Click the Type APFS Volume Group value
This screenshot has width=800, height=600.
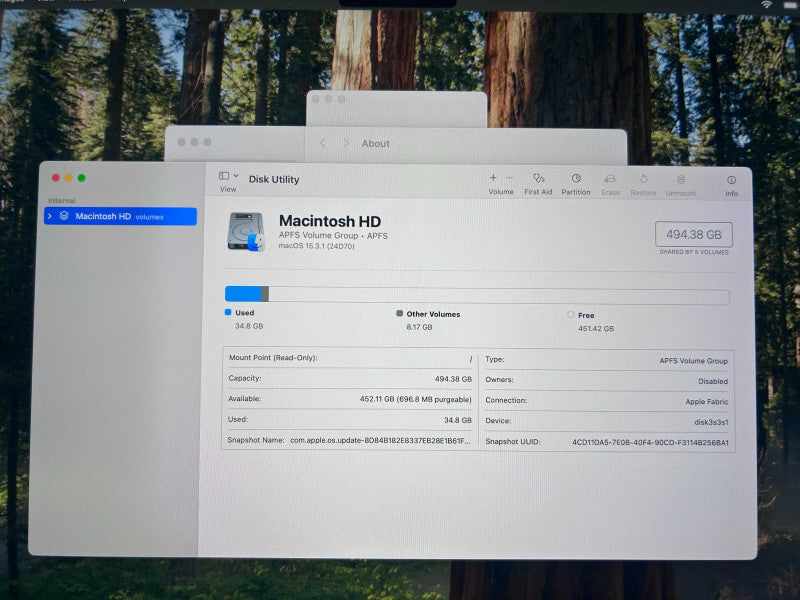(x=693, y=361)
